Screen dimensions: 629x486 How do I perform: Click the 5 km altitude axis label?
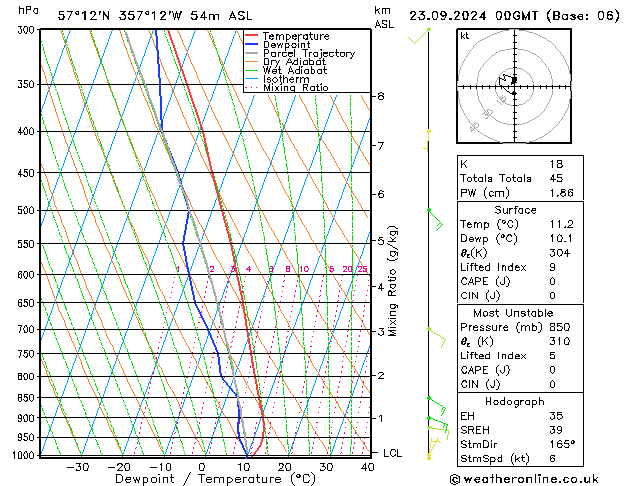381,241
